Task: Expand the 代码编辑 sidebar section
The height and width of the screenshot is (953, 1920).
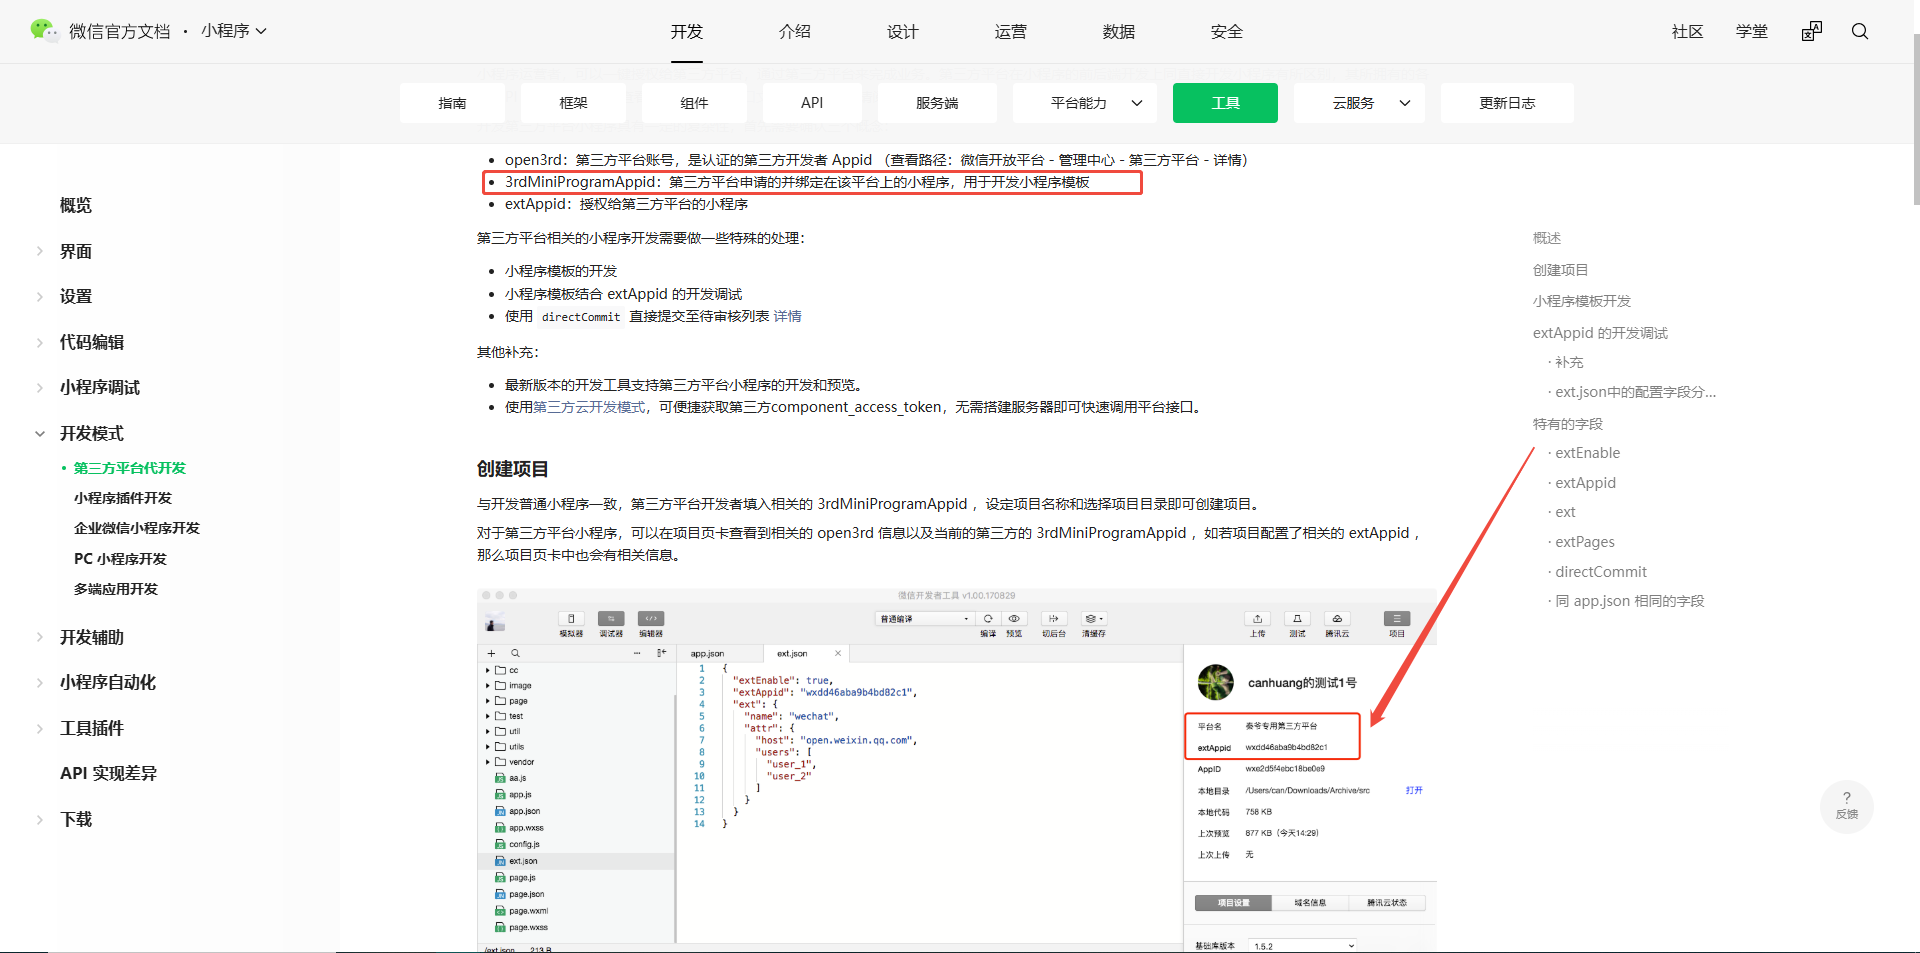Action: pos(40,342)
